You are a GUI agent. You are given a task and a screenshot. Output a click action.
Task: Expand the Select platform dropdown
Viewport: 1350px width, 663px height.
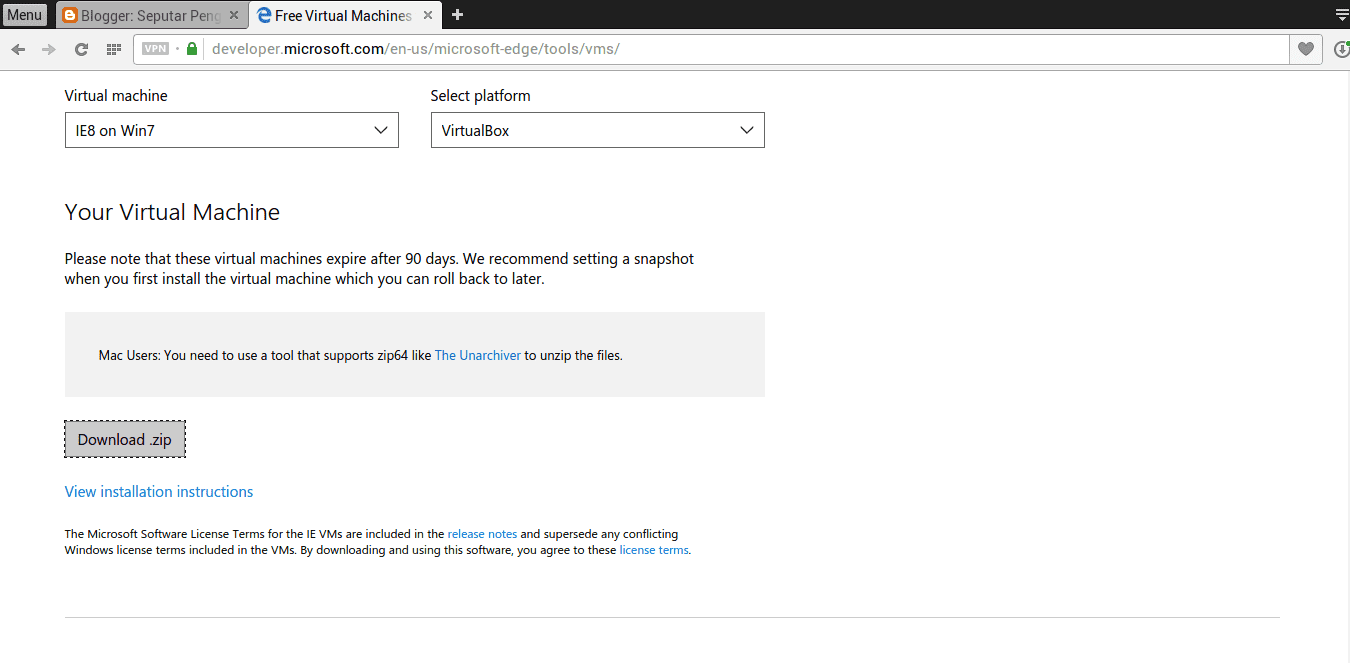(x=597, y=130)
